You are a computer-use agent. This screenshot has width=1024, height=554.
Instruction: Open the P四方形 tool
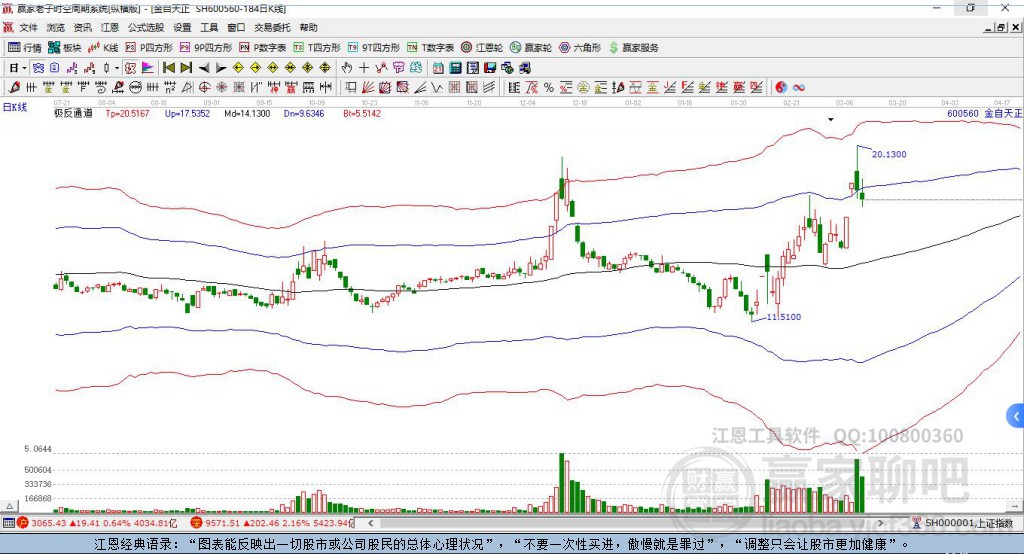(149, 48)
